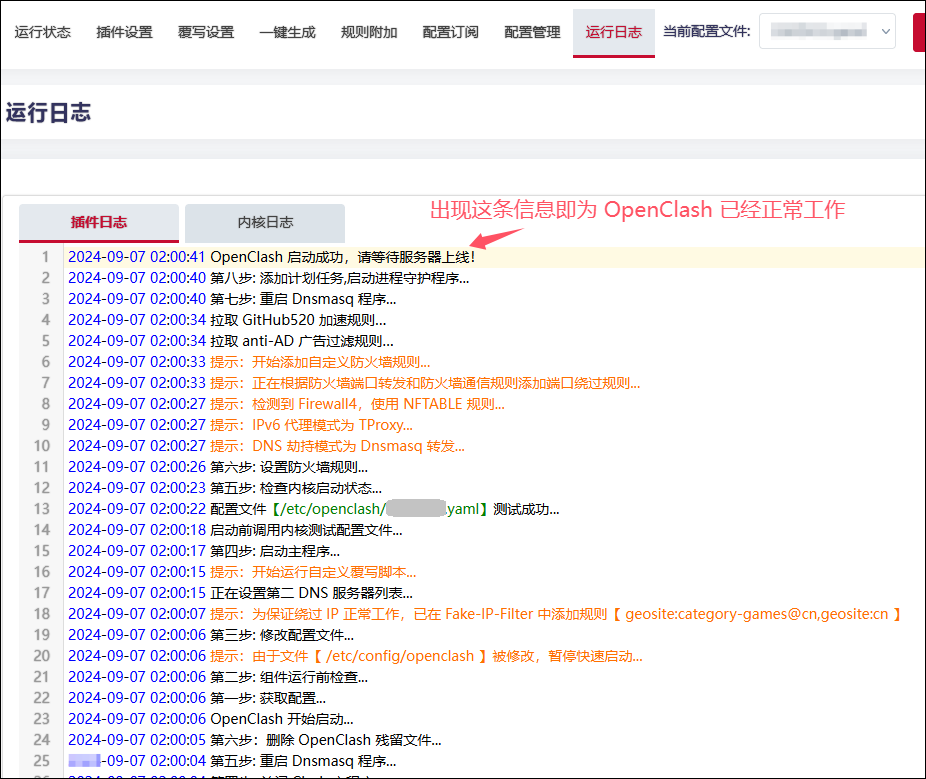Open the 配置管理 page
Viewport: 926px width, 779px height.
[x=533, y=32]
